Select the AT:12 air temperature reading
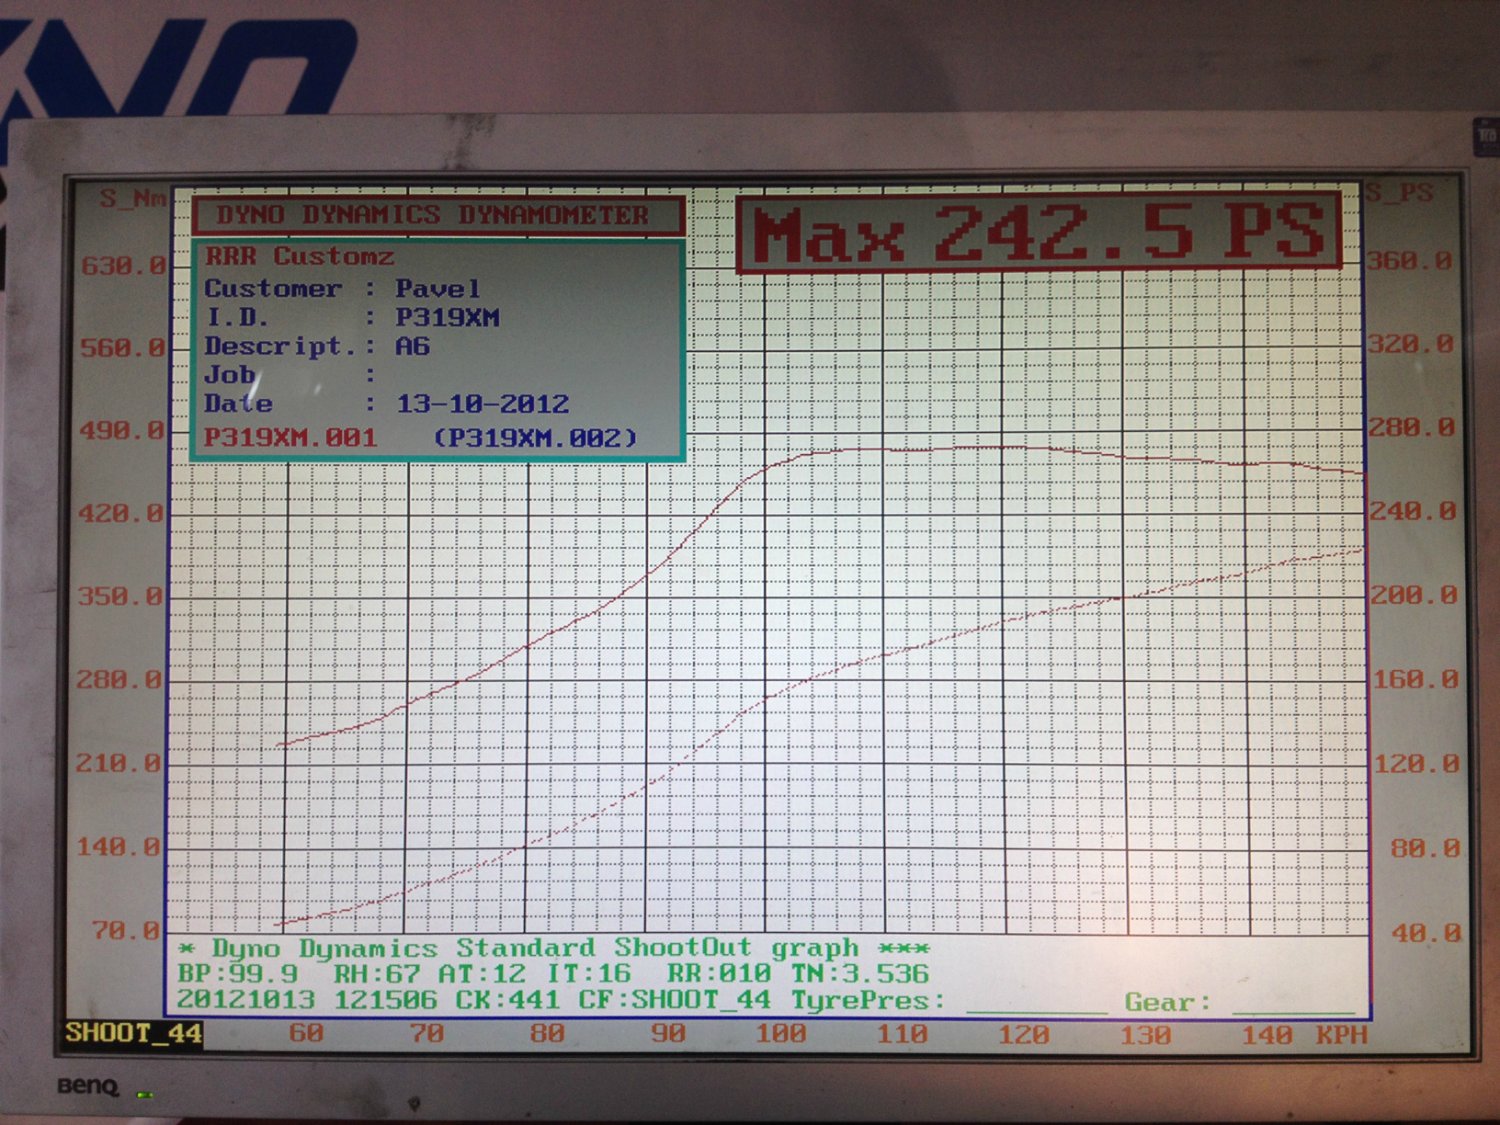Screen dimensions: 1500x1125 click(x=482, y=974)
